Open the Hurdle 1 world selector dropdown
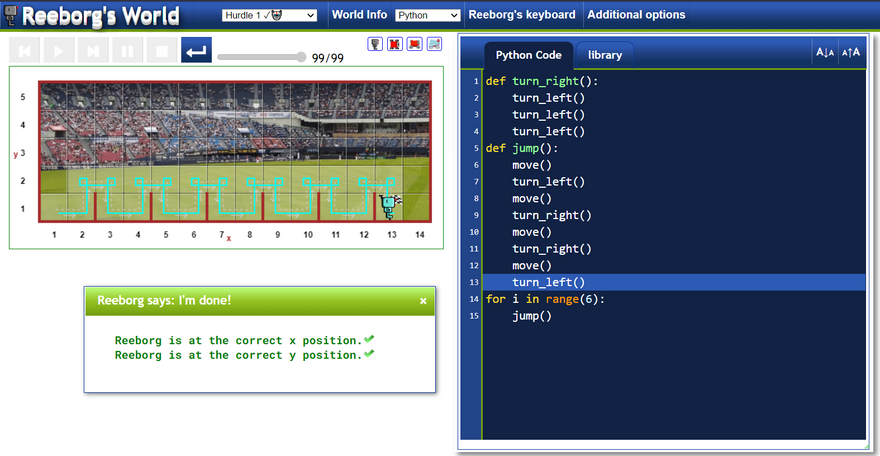This screenshot has width=880, height=456. 269,15
